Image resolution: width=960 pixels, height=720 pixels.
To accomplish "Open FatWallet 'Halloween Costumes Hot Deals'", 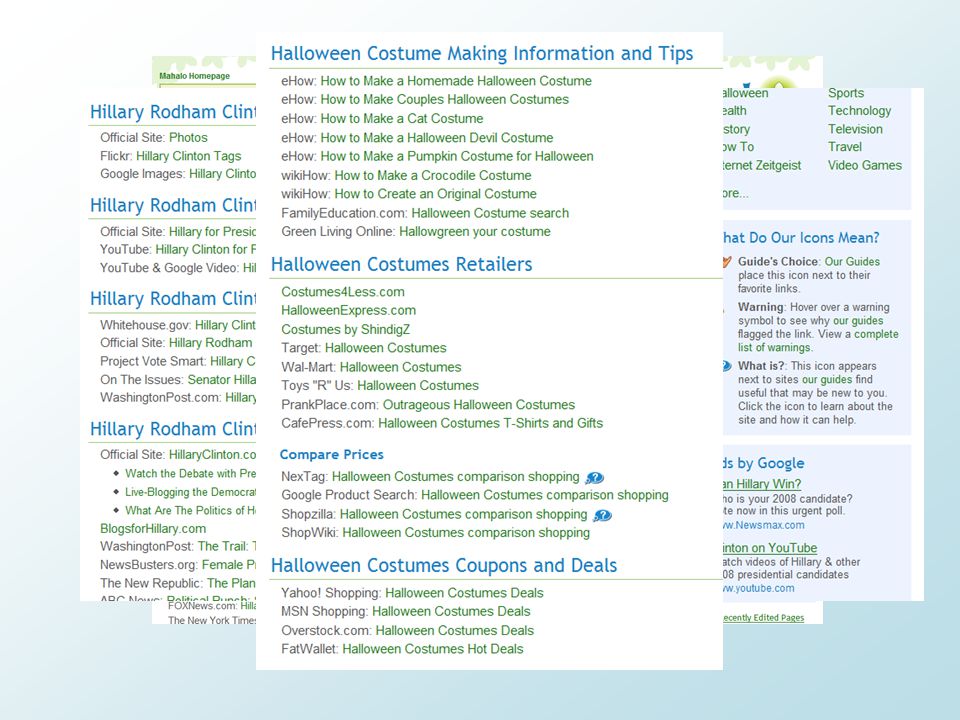I will tap(433, 649).
